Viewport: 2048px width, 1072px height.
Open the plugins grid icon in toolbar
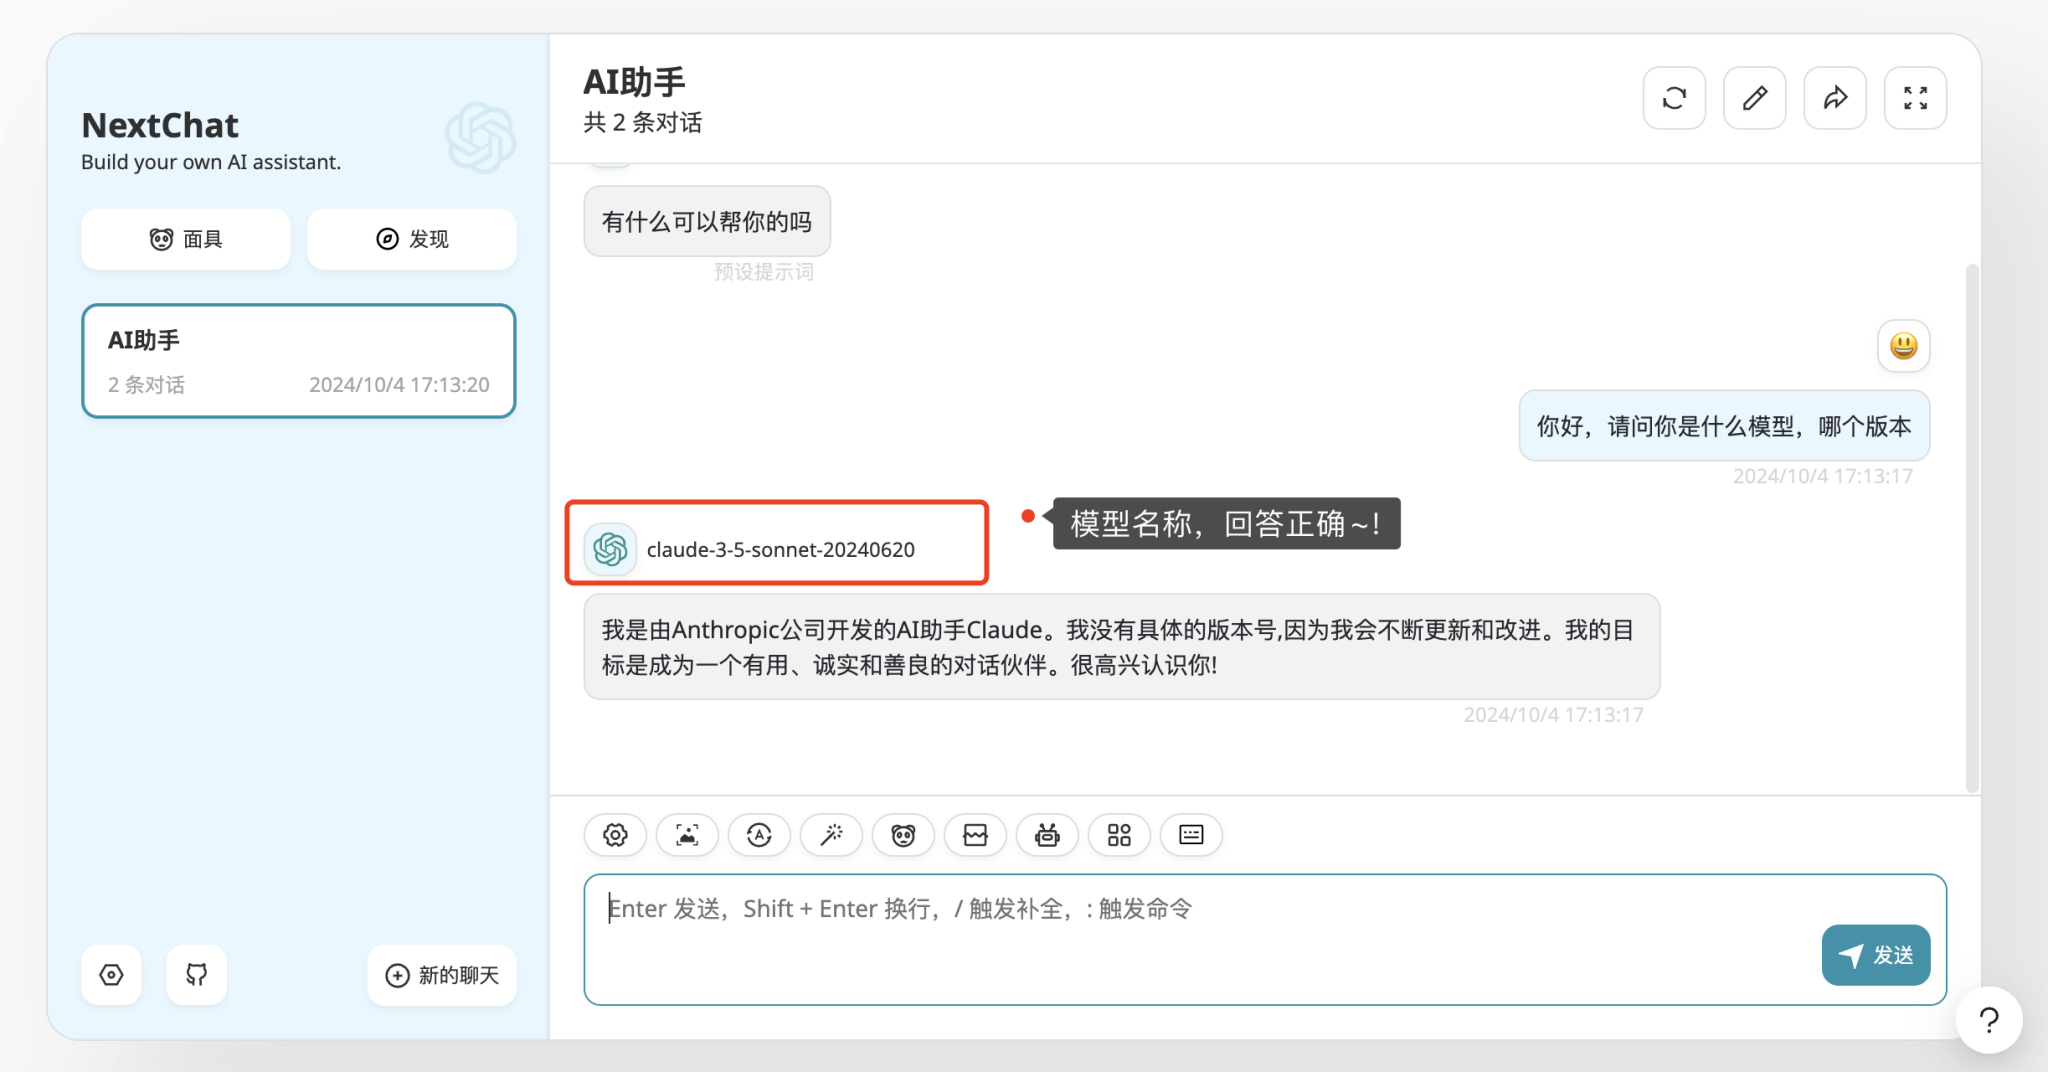pyautogui.click(x=1119, y=835)
